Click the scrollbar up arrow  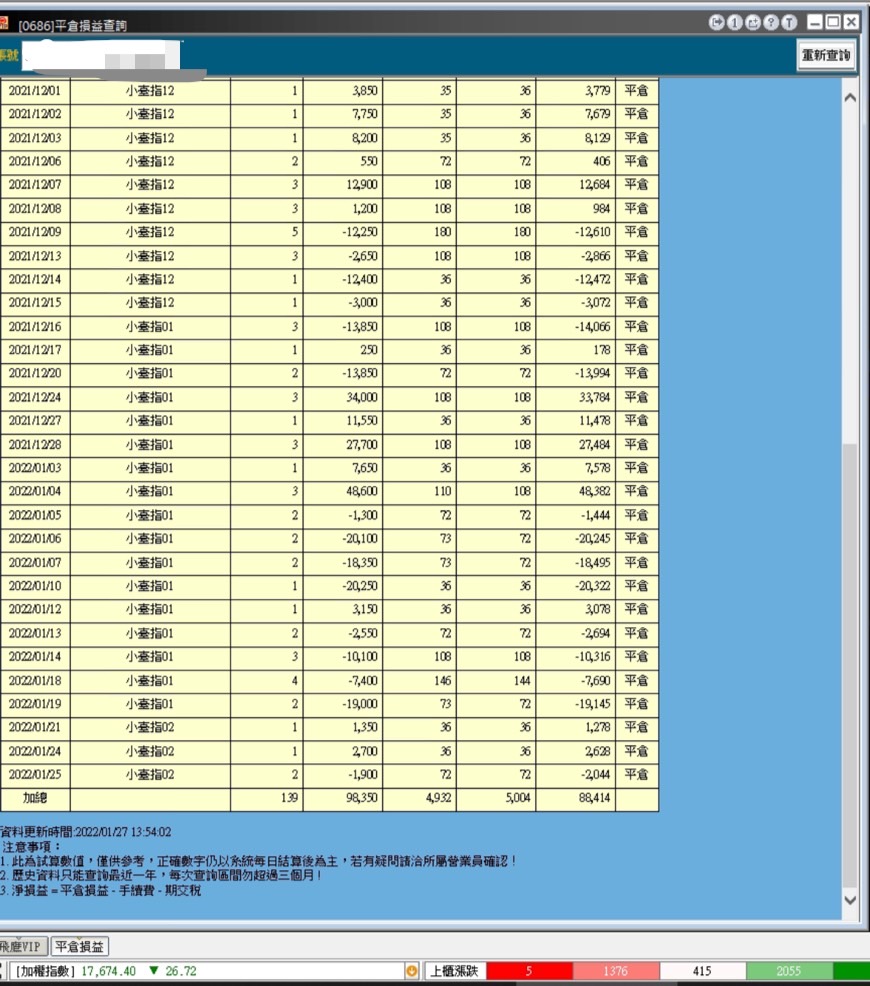849,96
